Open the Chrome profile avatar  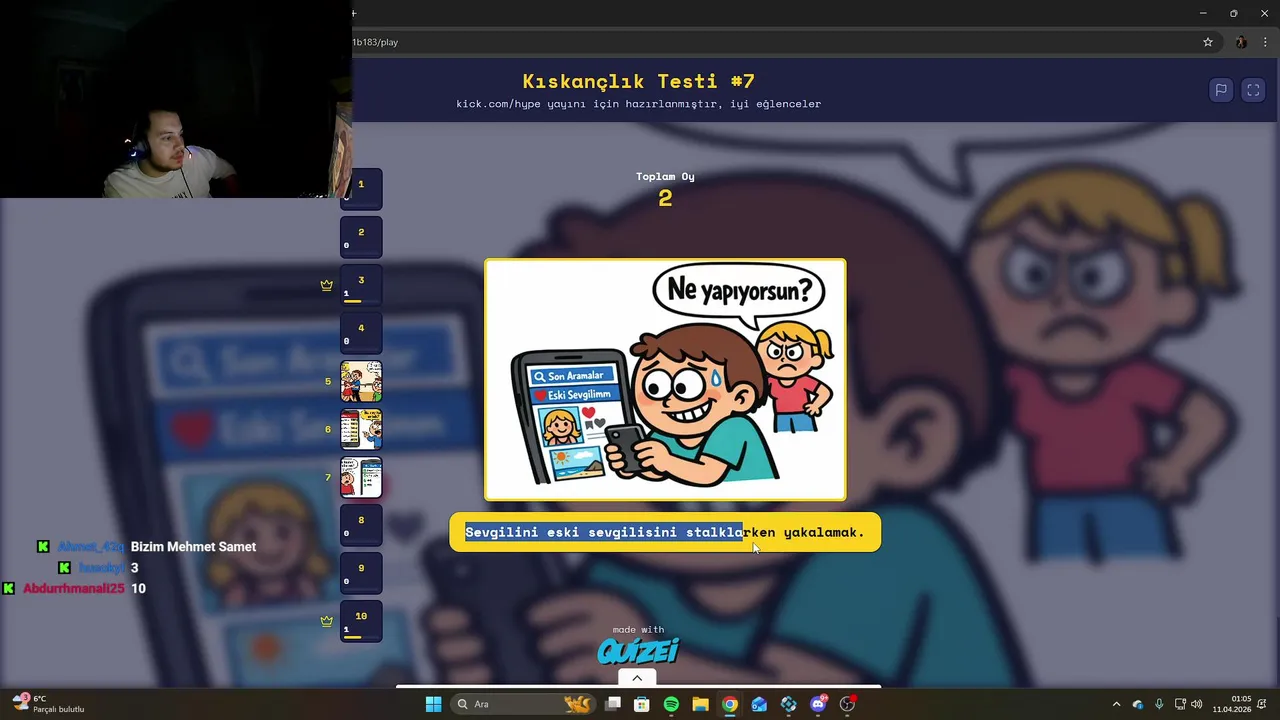[x=1241, y=42]
